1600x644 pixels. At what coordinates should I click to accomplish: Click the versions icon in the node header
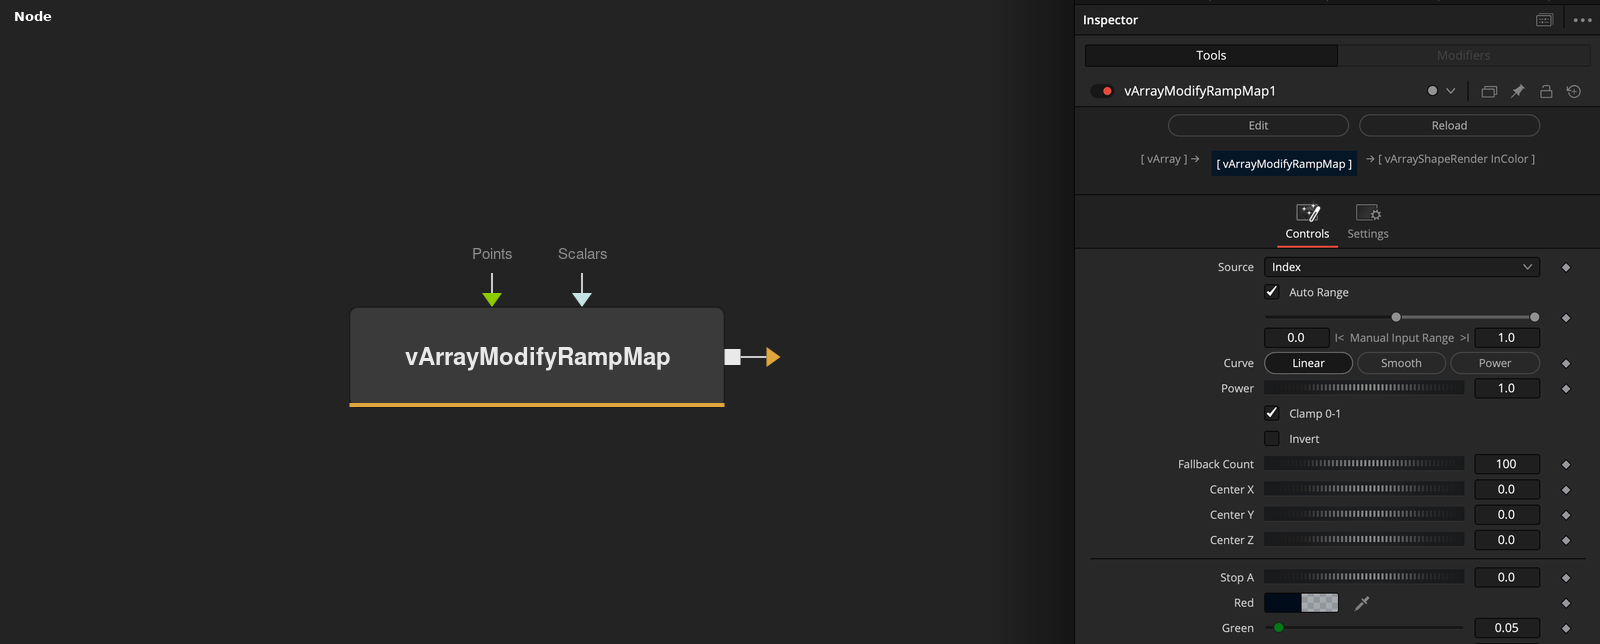tap(1489, 91)
